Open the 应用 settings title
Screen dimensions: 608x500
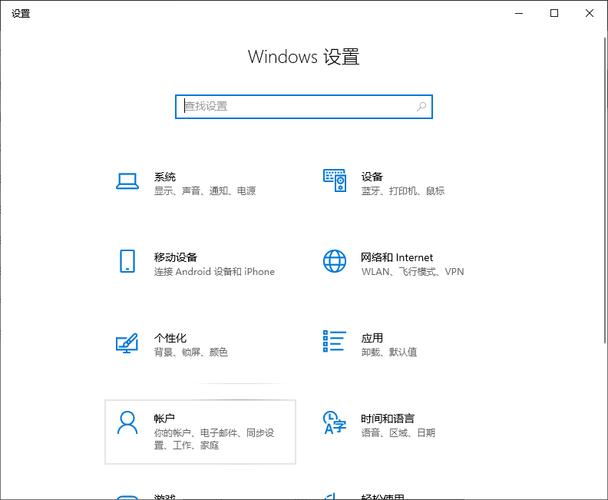tap(372, 338)
